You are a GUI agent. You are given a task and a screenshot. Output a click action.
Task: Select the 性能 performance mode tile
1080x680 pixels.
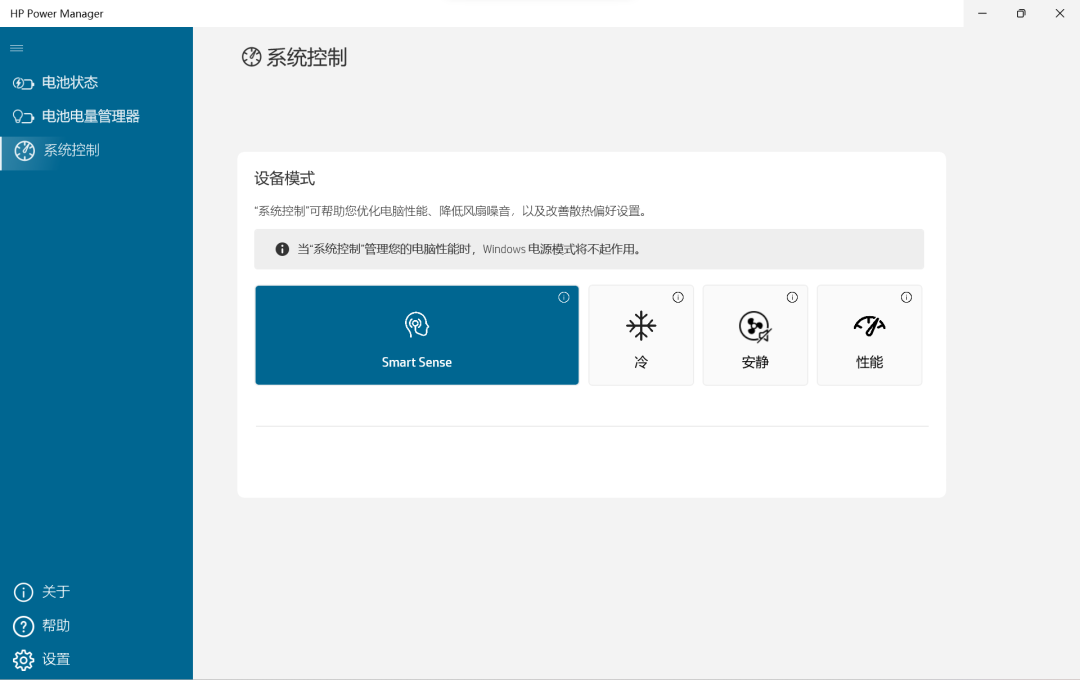tap(869, 335)
